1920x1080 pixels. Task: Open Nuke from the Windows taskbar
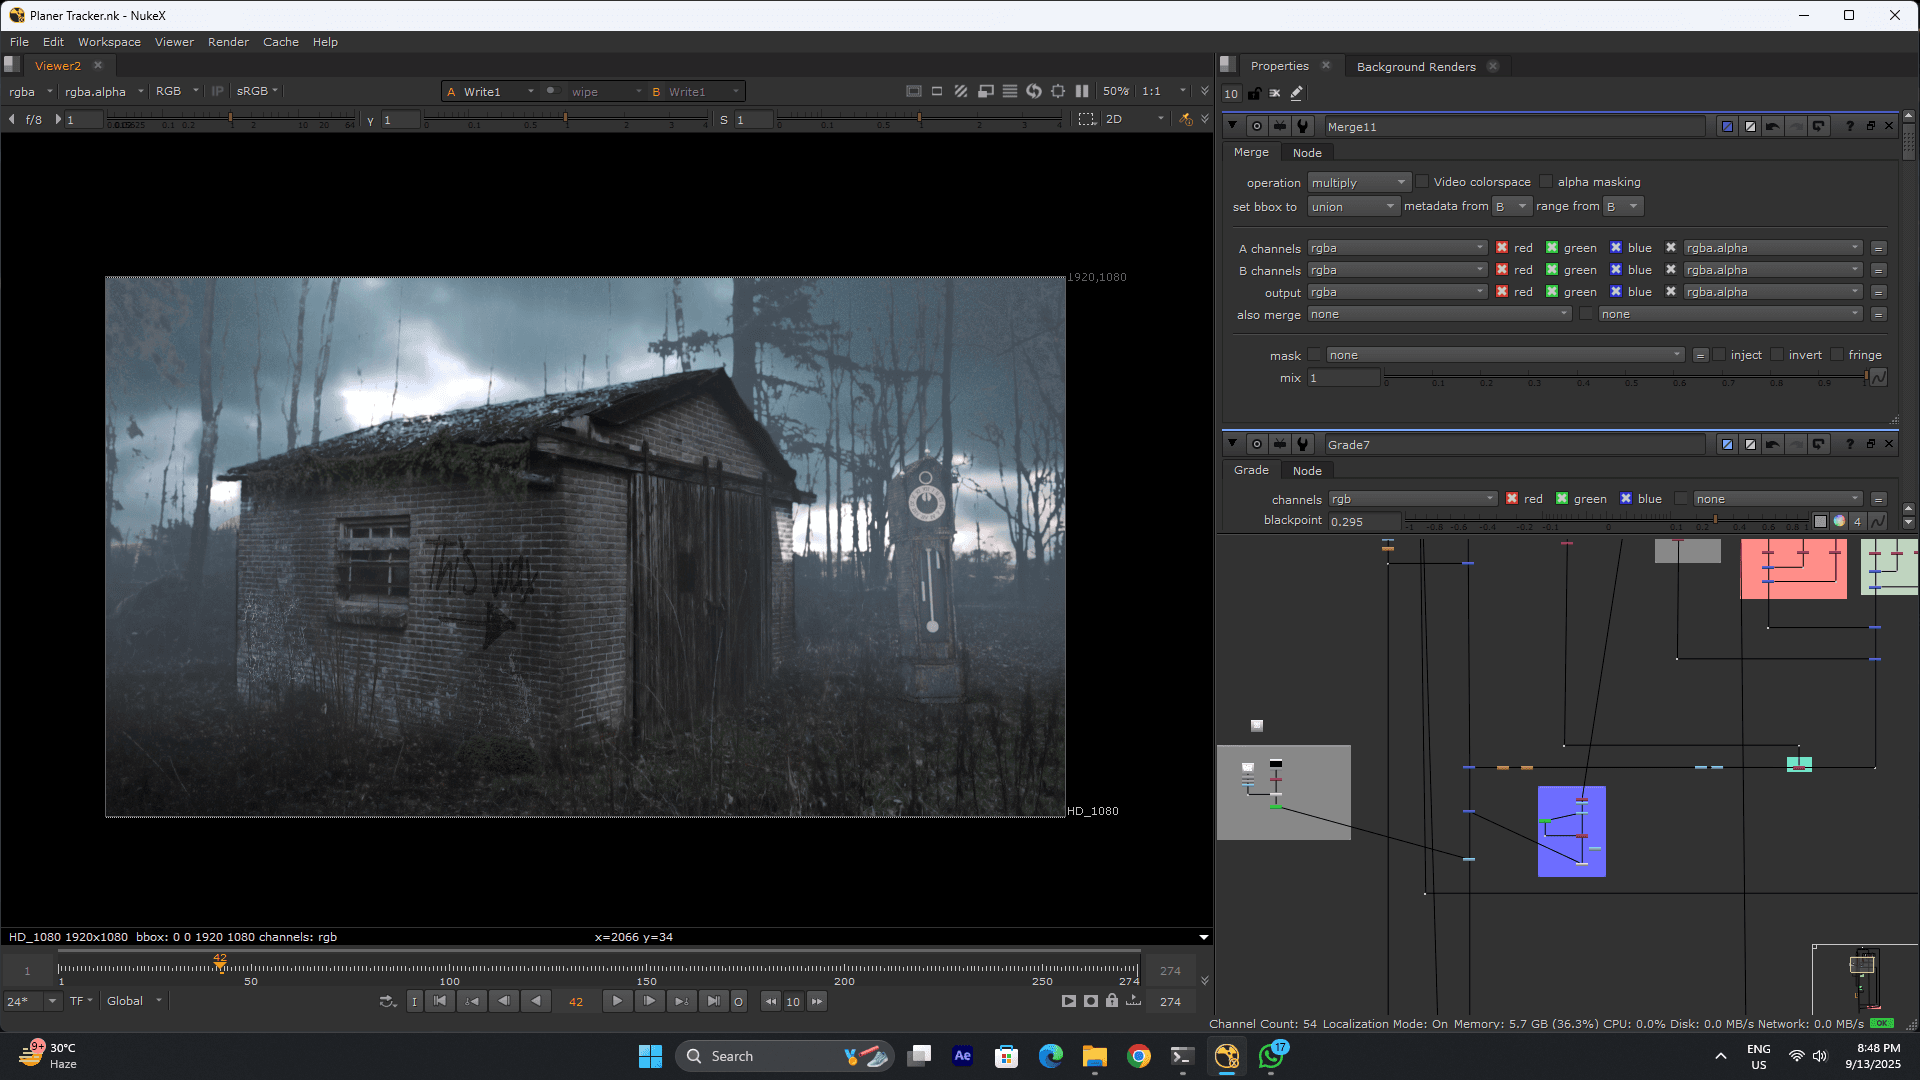coord(1227,1056)
